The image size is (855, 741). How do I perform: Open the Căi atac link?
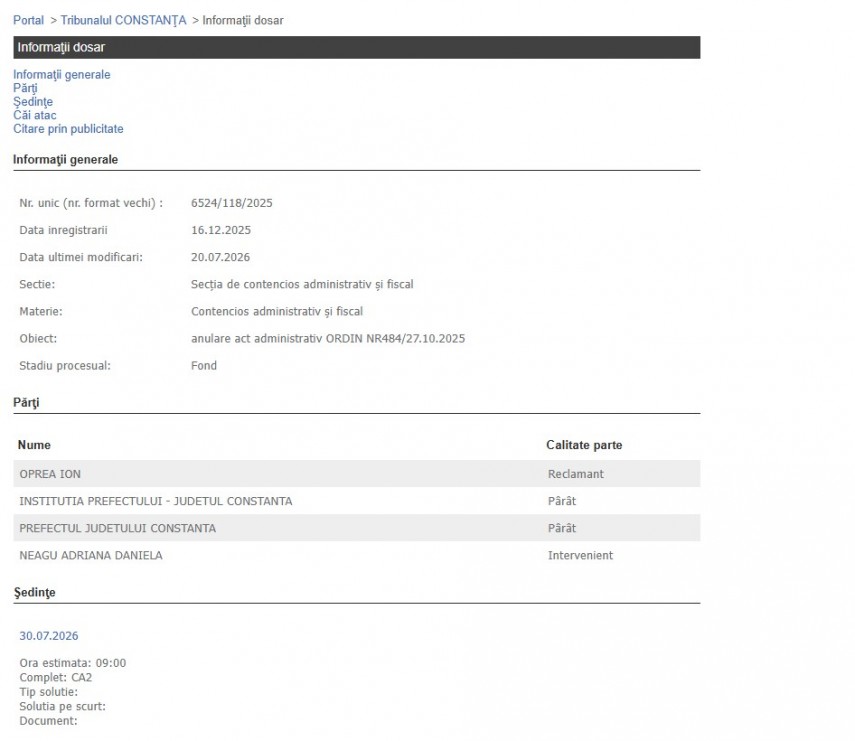point(34,116)
